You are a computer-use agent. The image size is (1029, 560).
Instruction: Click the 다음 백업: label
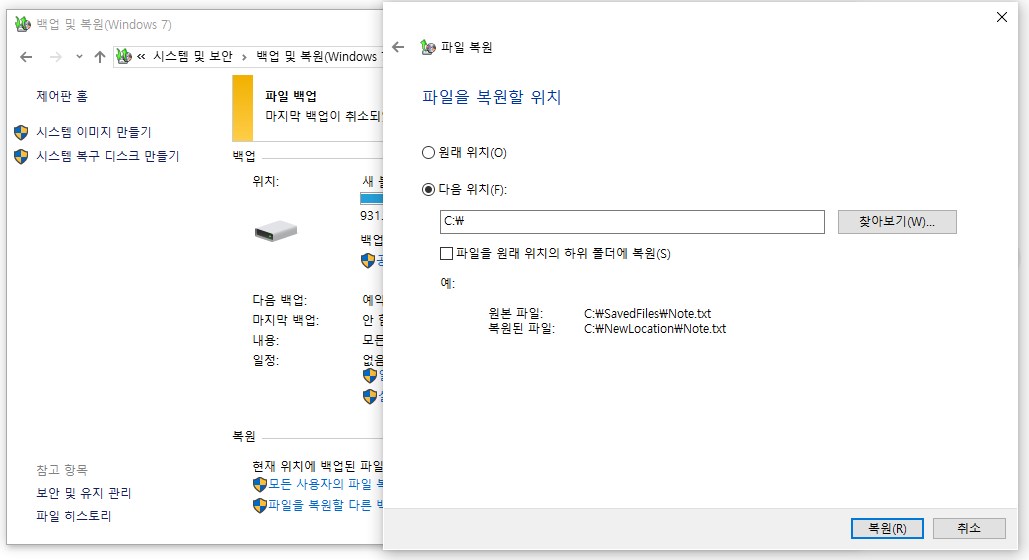[280, 300]
